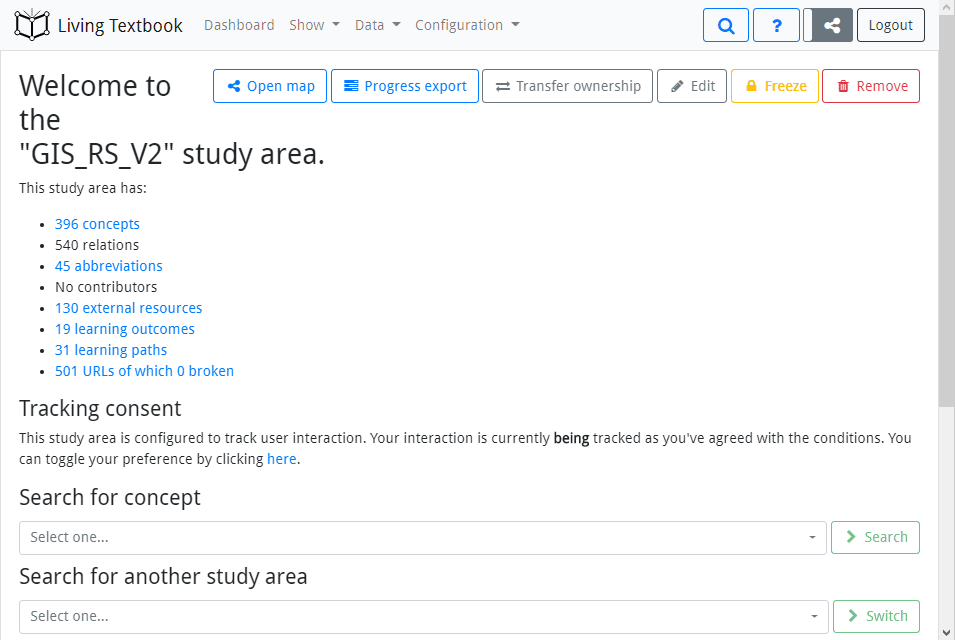955x640 pixels.
Task: Freeze the study area with lock button
Action: 775,86
